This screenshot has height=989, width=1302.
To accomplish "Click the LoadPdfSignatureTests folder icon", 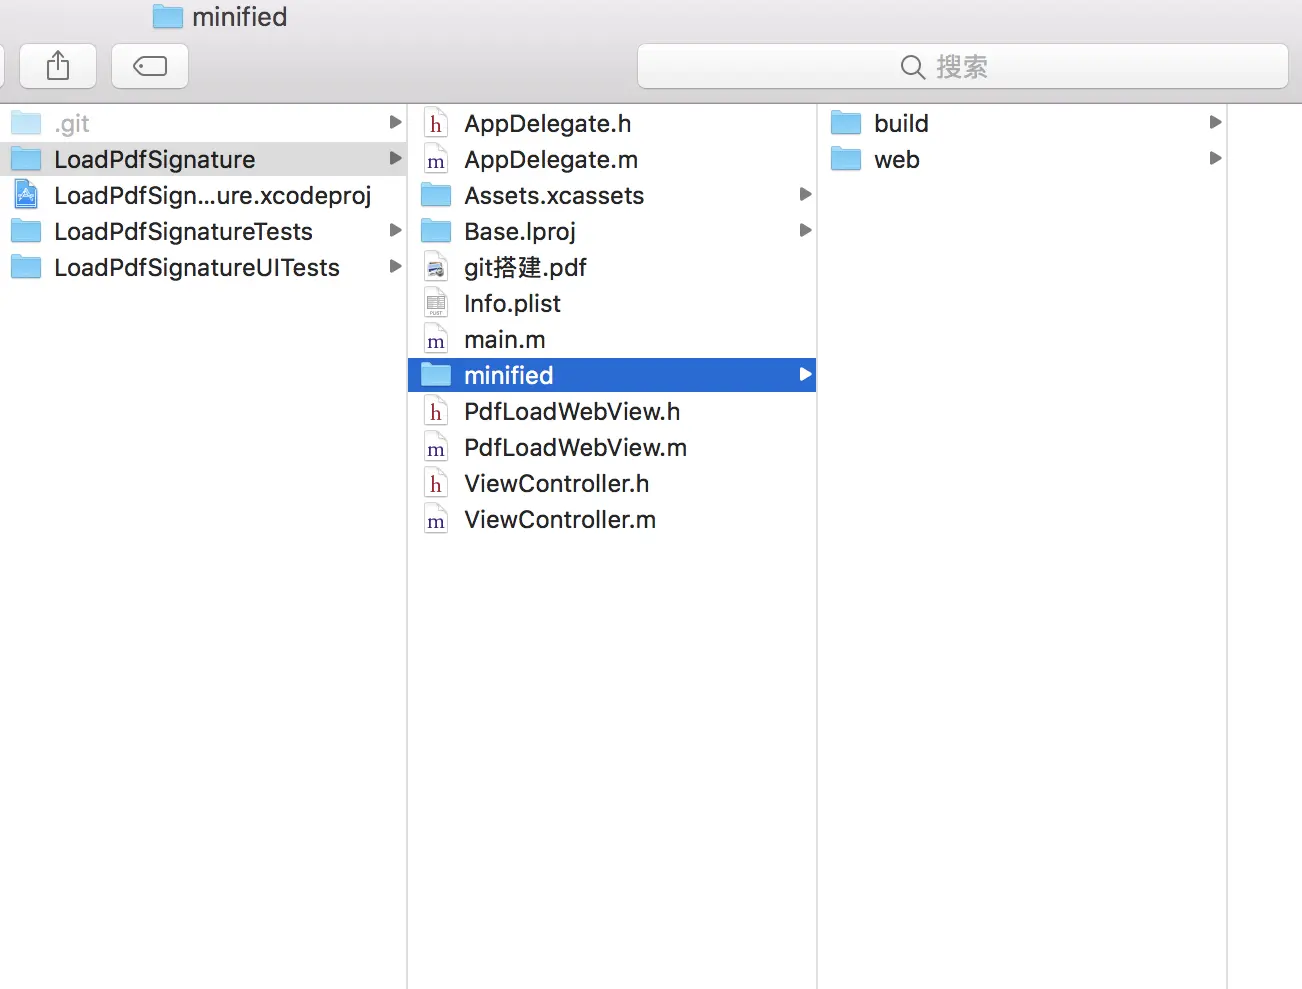I will click(x=26, y=231).
